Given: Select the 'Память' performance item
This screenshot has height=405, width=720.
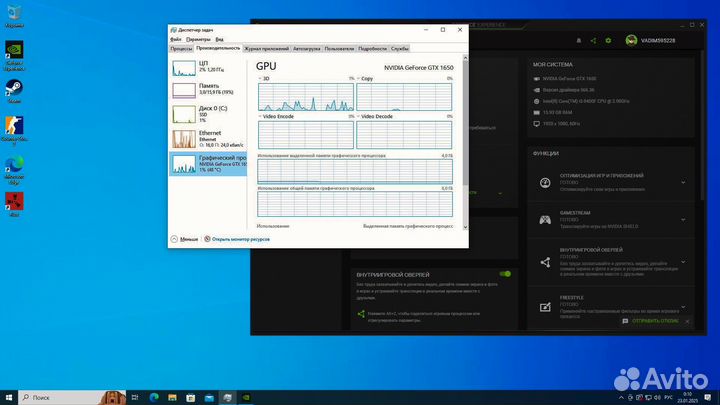Looking at the screenshot, I should click(x=208, y=89).
